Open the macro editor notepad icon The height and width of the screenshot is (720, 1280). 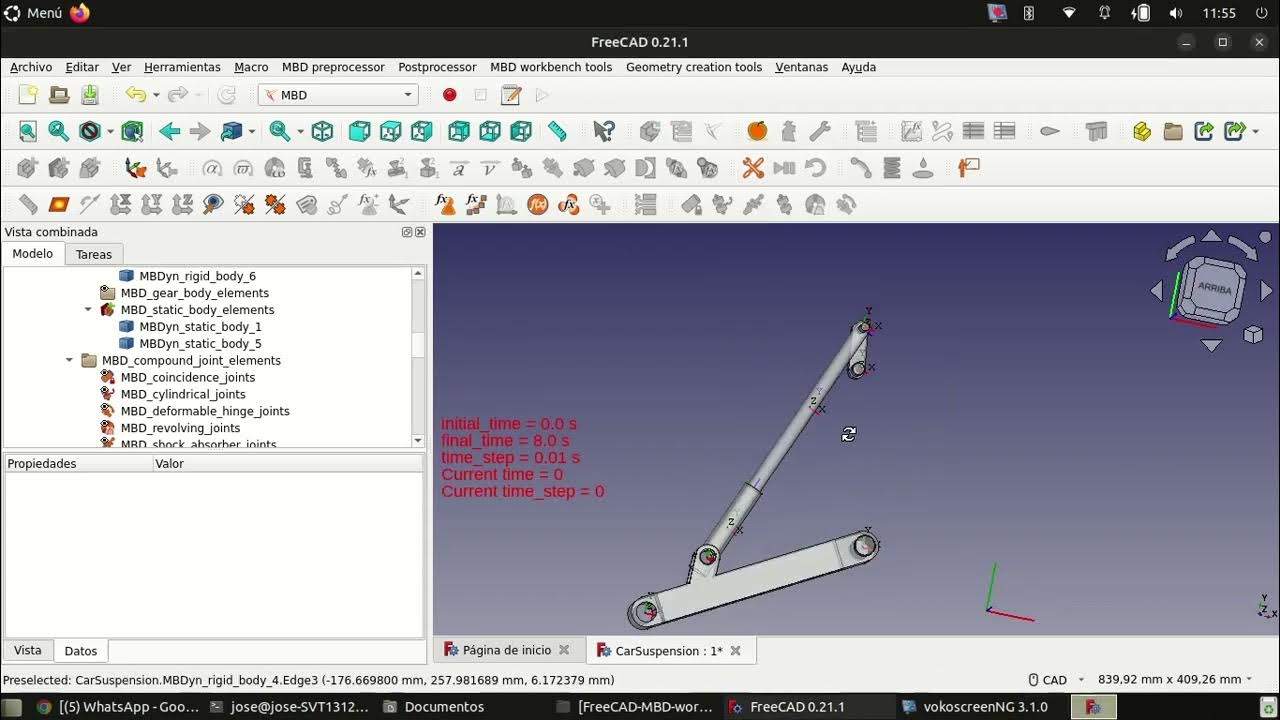tap(511, 95)
